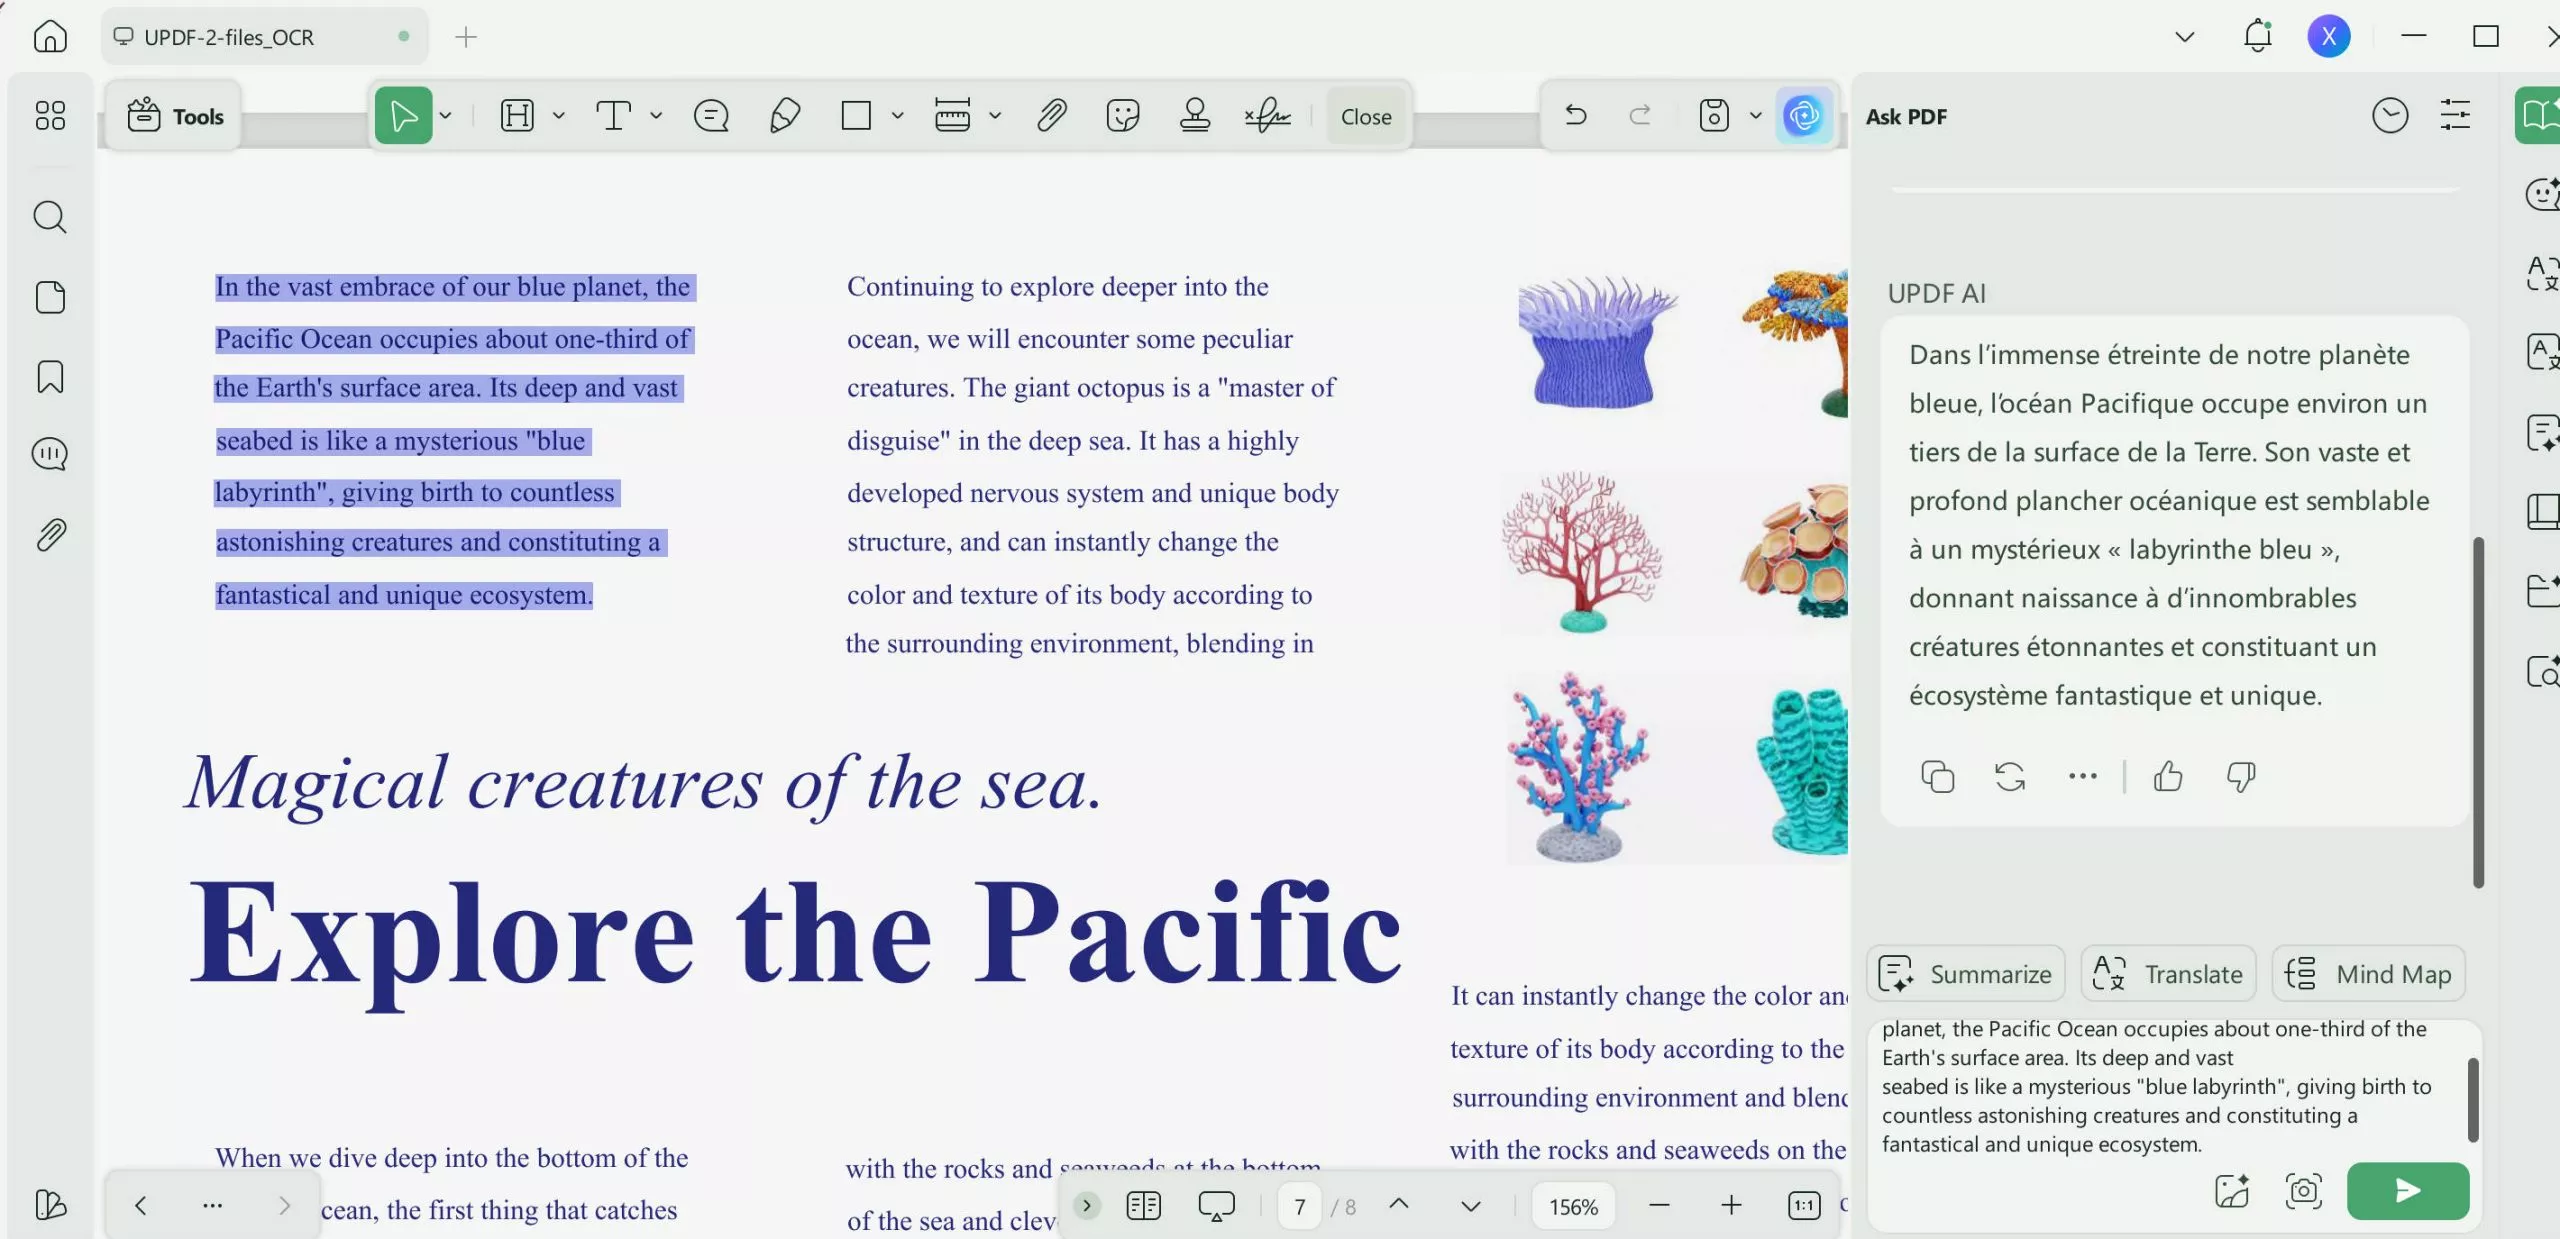Click the page number field showing 7
The height and width of the screenshot is (1239, 2560).
pyautogui.click(x=1299, y=1206)
